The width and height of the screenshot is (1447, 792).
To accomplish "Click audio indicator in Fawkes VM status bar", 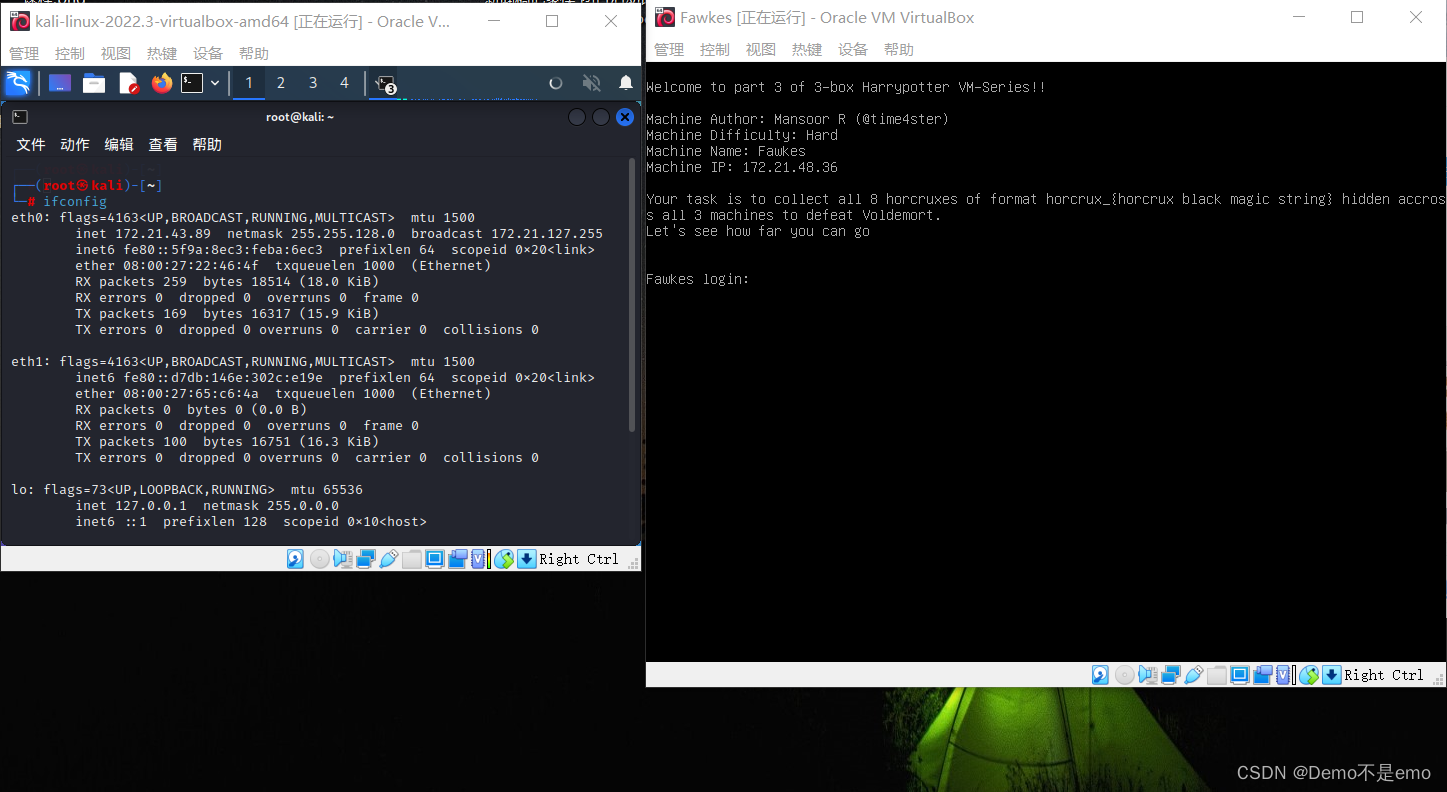I will 1148,675.
